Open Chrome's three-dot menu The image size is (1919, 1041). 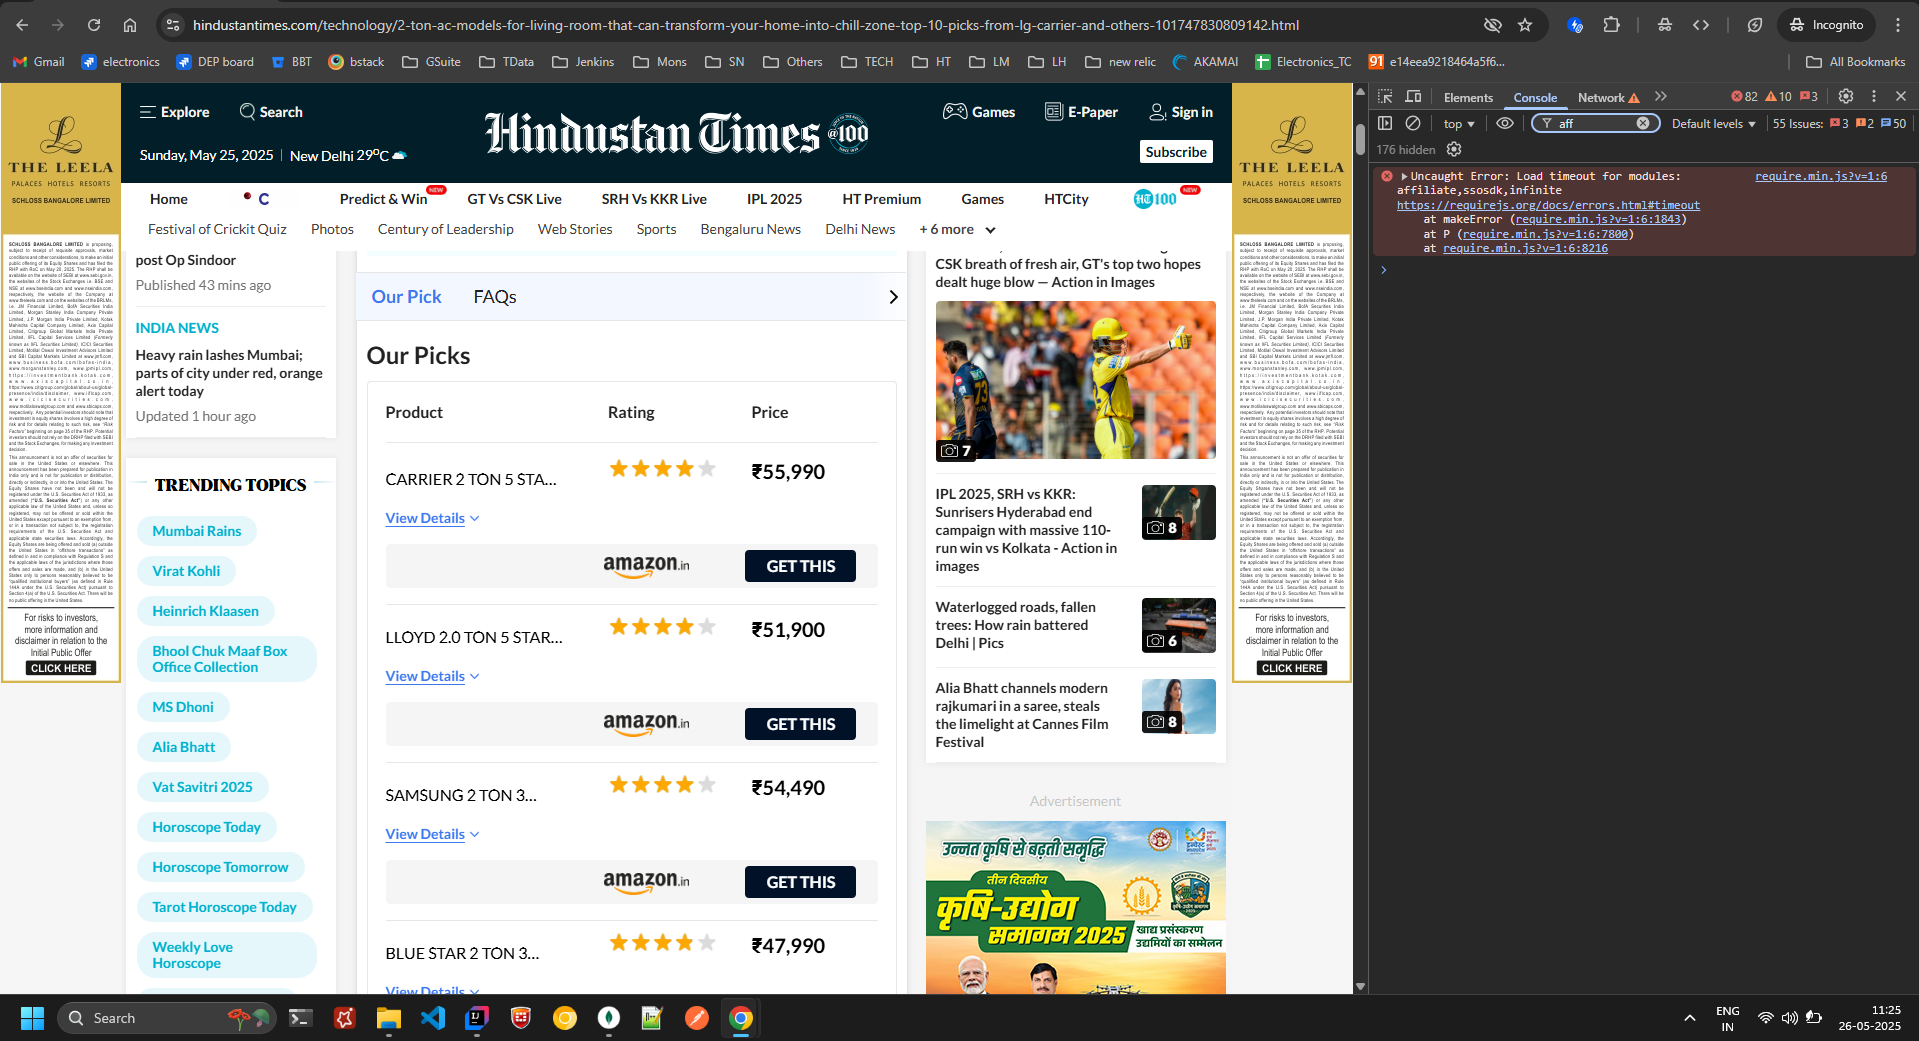(x=1898, y=25)
